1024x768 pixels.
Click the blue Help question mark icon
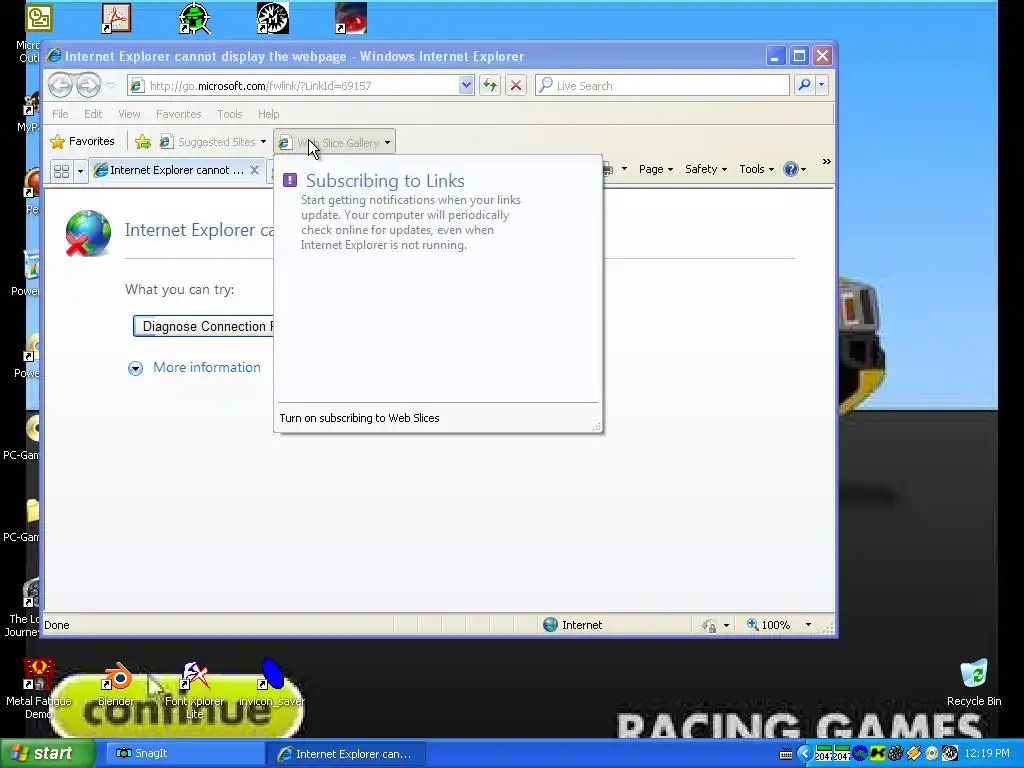pos(791,169)
